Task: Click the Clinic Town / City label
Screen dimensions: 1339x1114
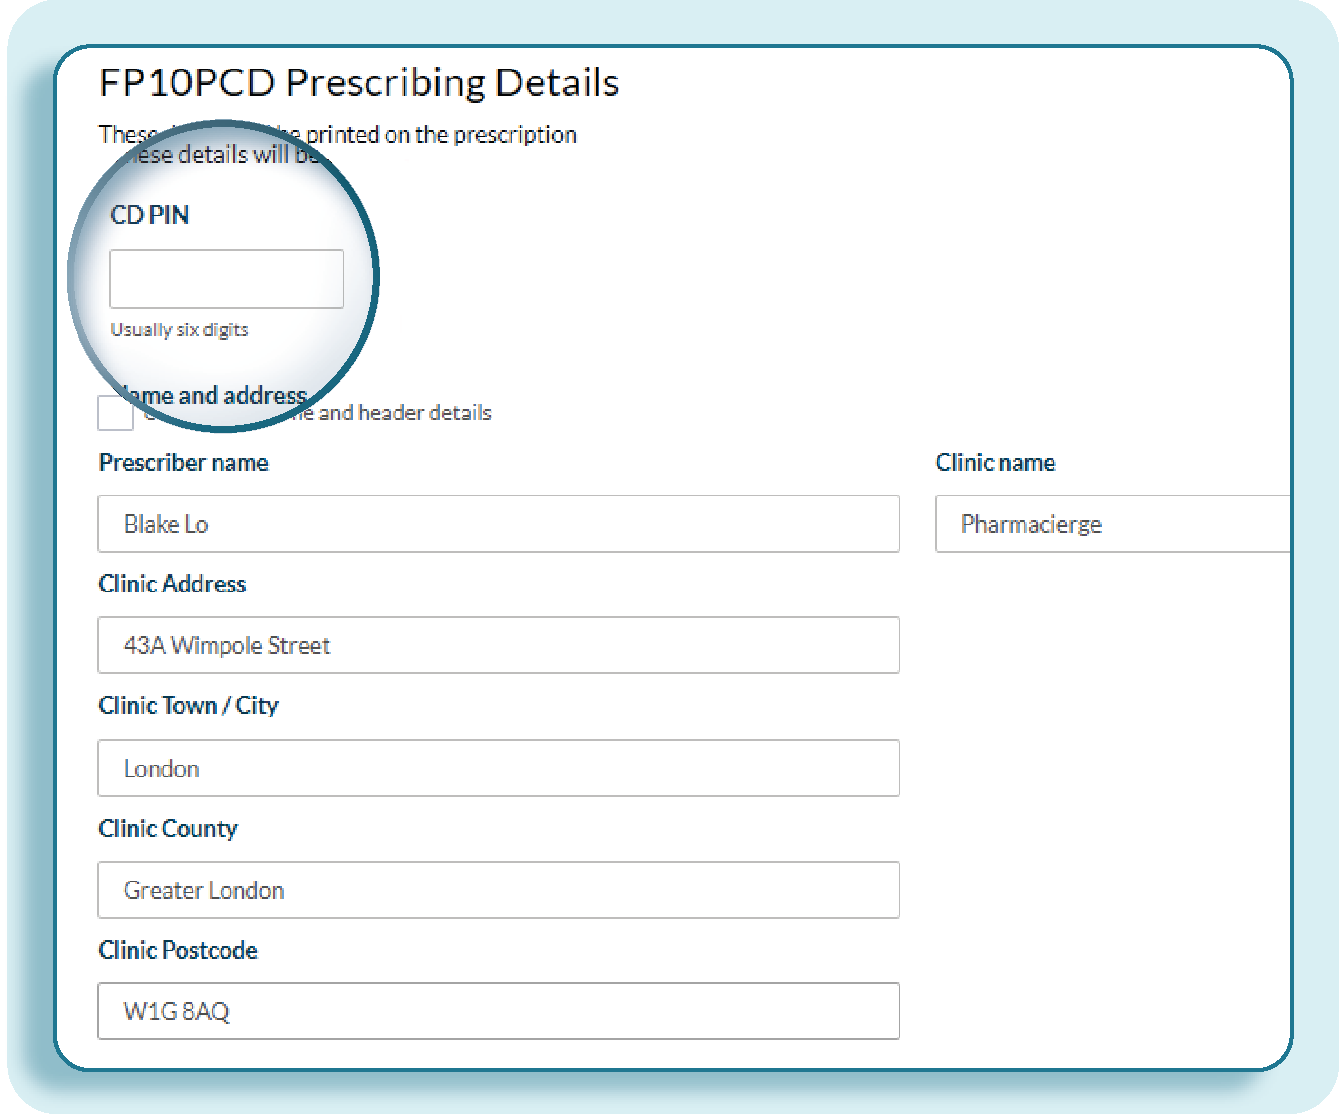Action: pyautogui.click(x=188, y=706)
